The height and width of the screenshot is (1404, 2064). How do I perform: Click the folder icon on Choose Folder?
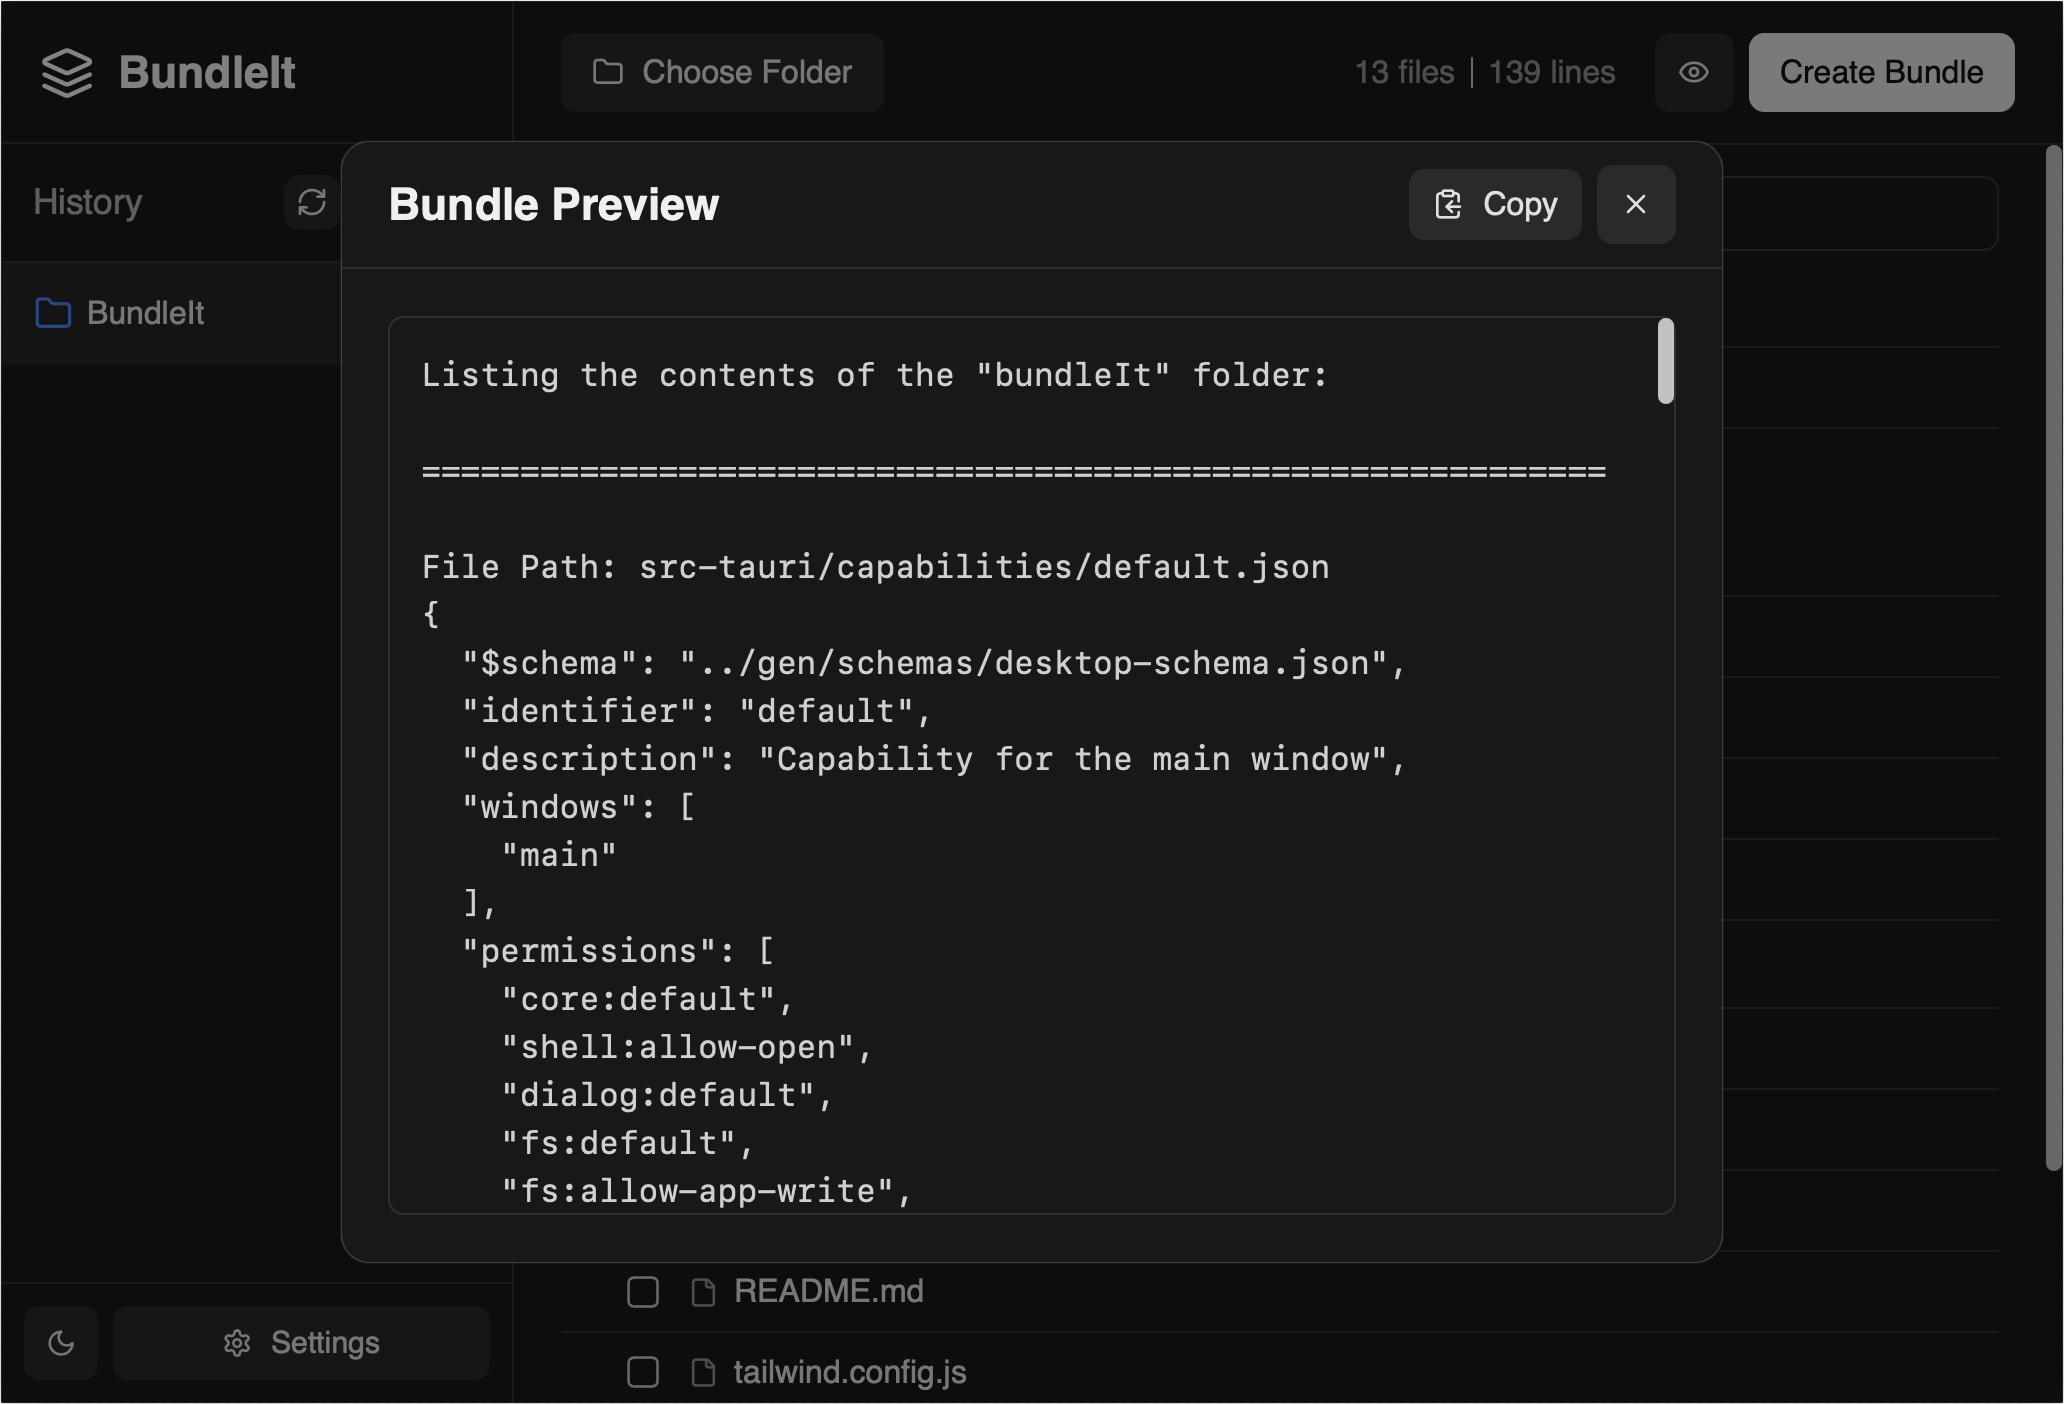[x=608, y=73]
